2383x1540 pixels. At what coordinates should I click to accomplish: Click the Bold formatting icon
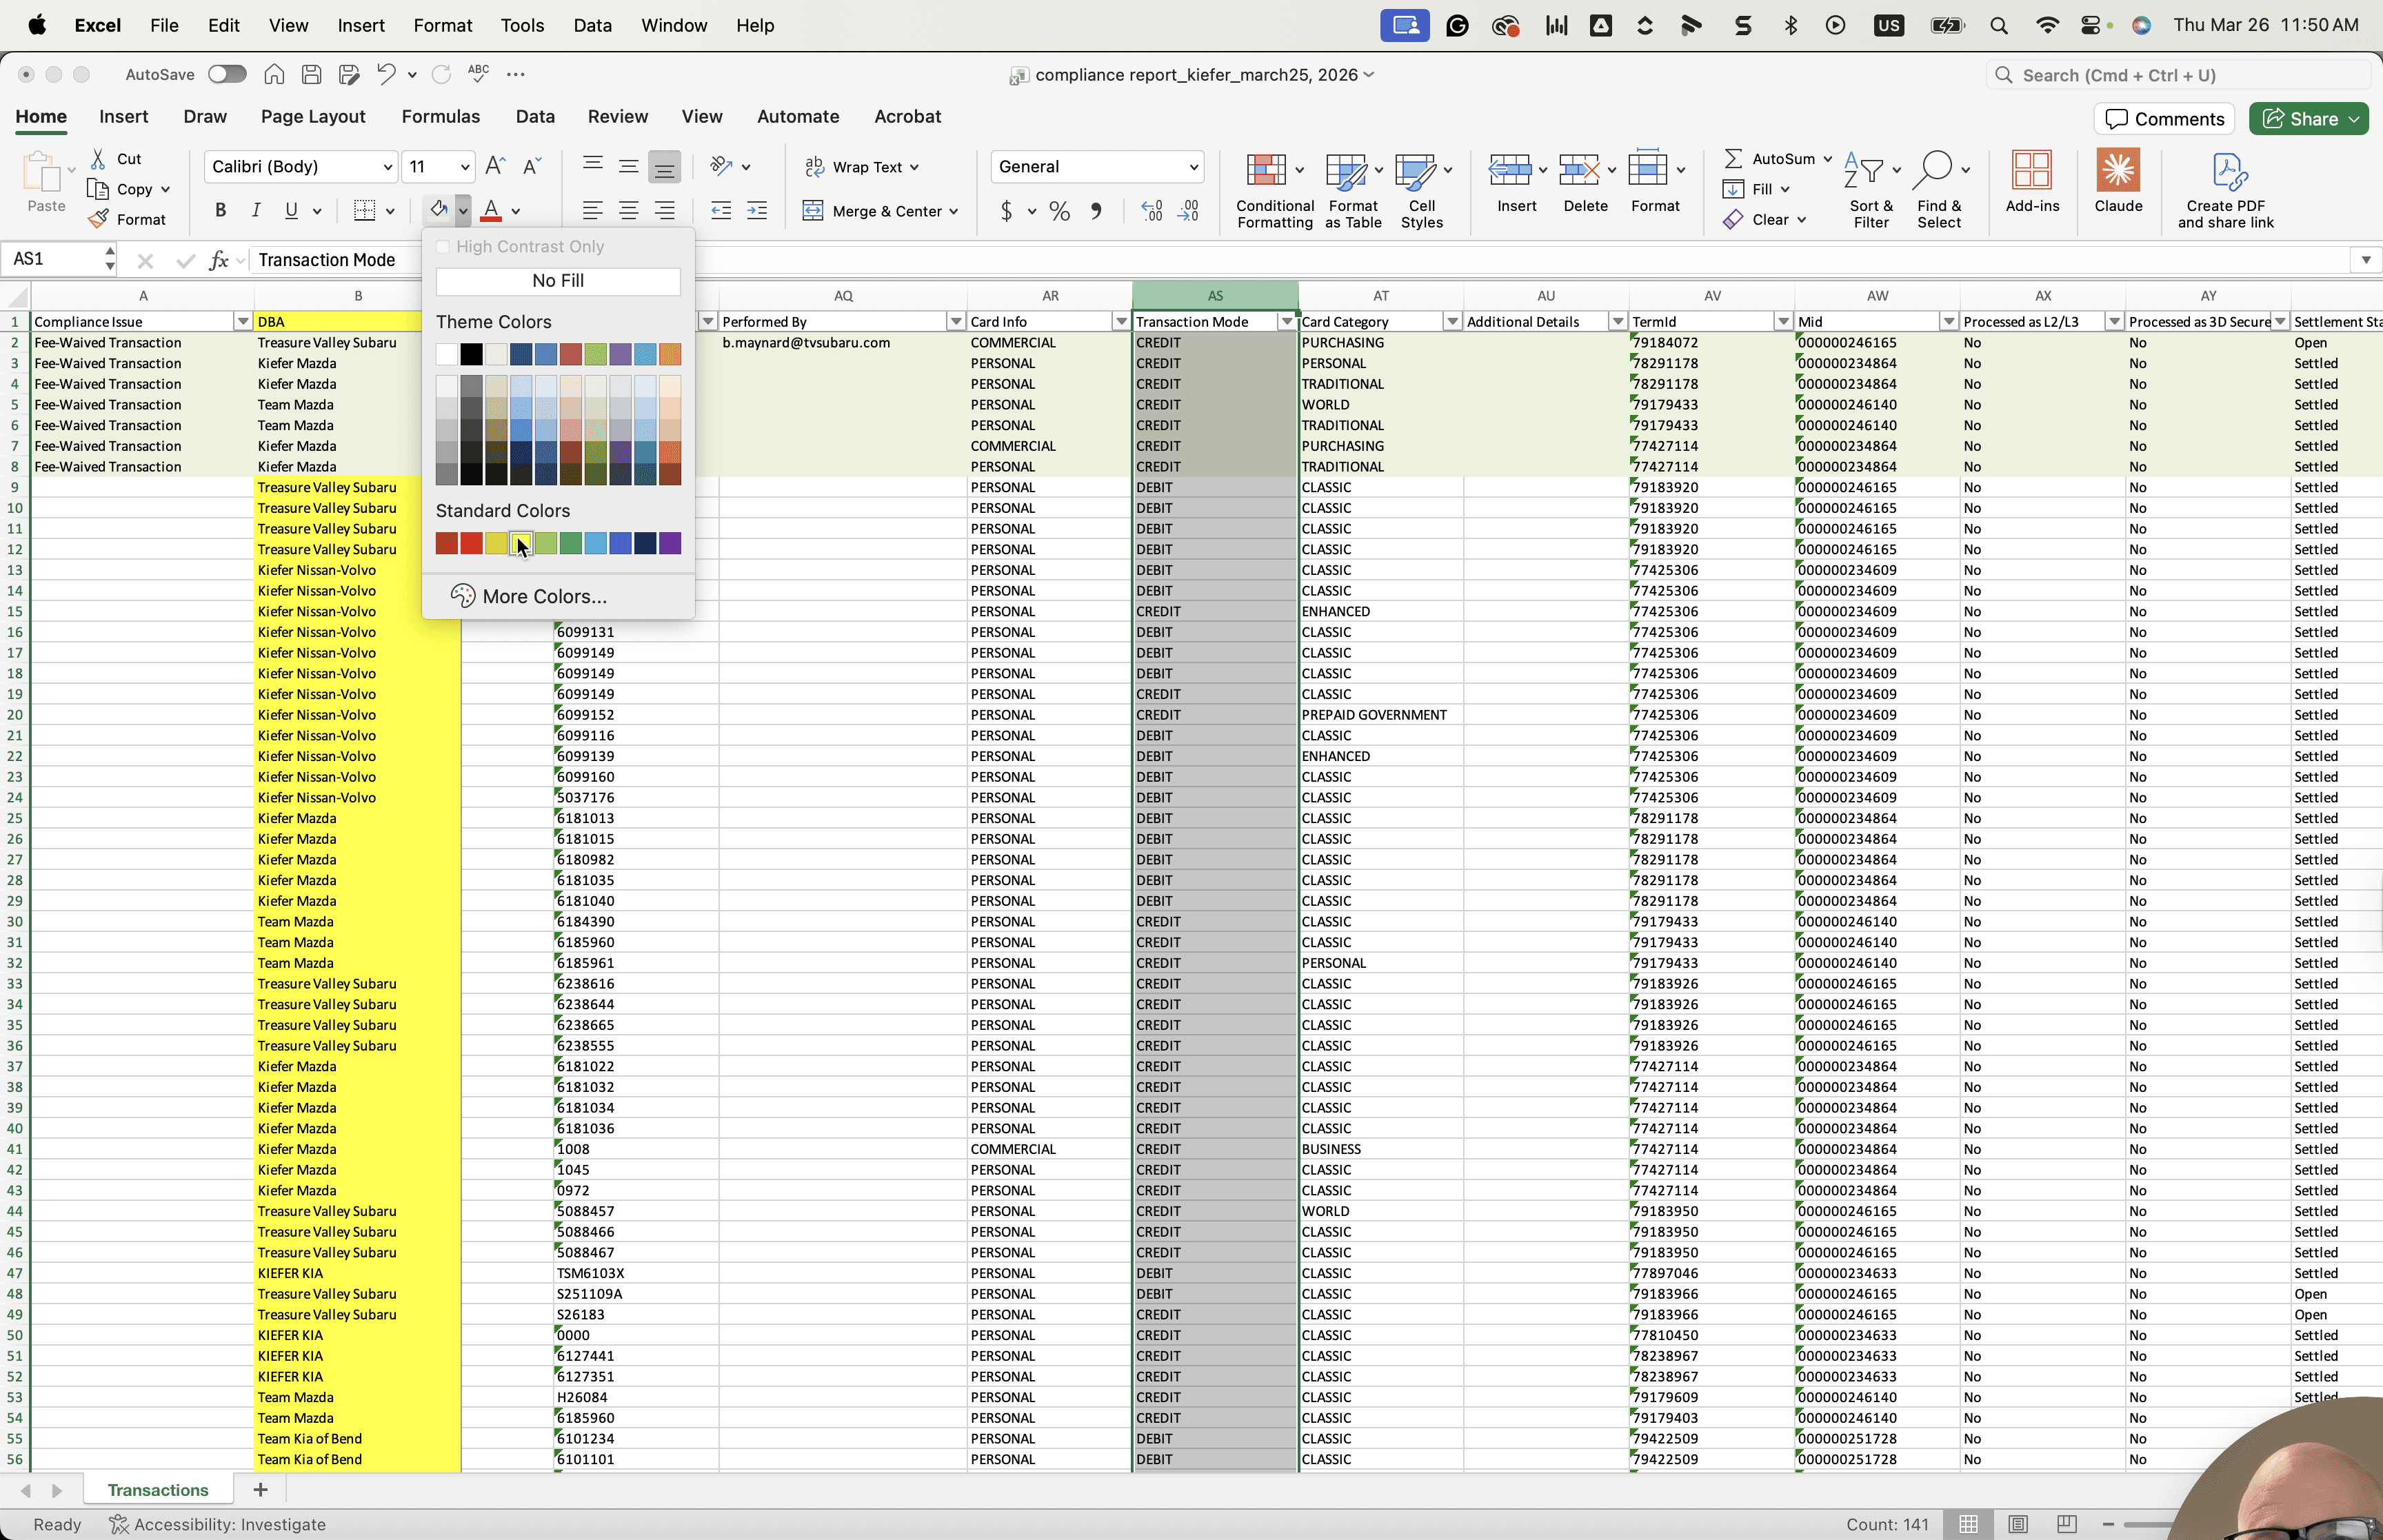point(220,210)
